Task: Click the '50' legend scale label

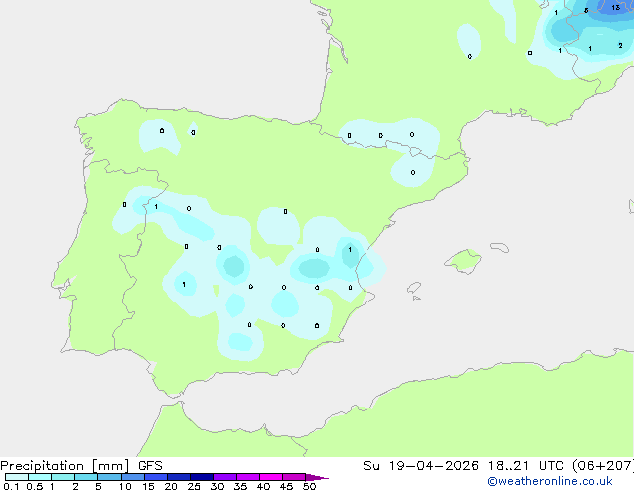Action: click(x=309, y=486)
